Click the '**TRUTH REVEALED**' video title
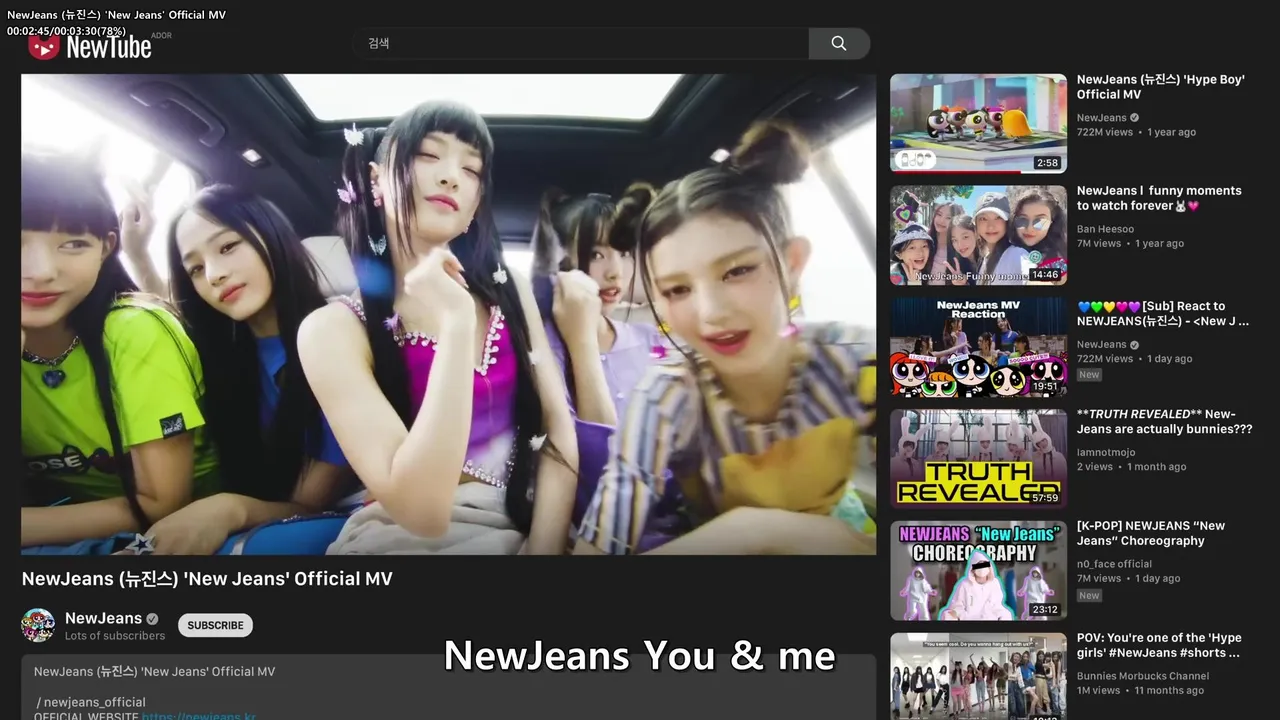The height and width of the screenshot is (720, 1280). [x=1165, y=421]
